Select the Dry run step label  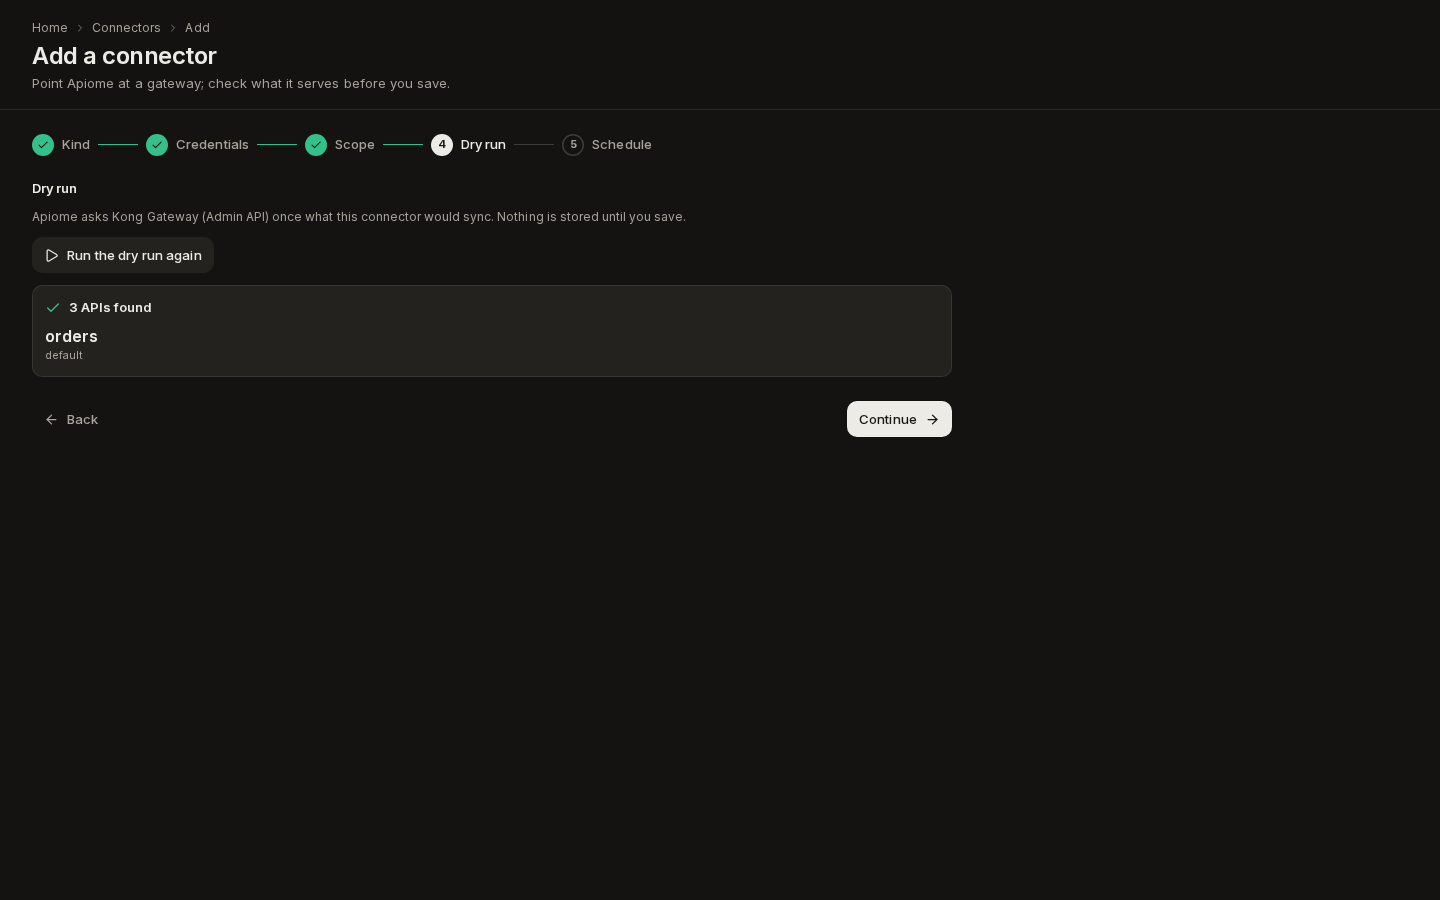483,145
